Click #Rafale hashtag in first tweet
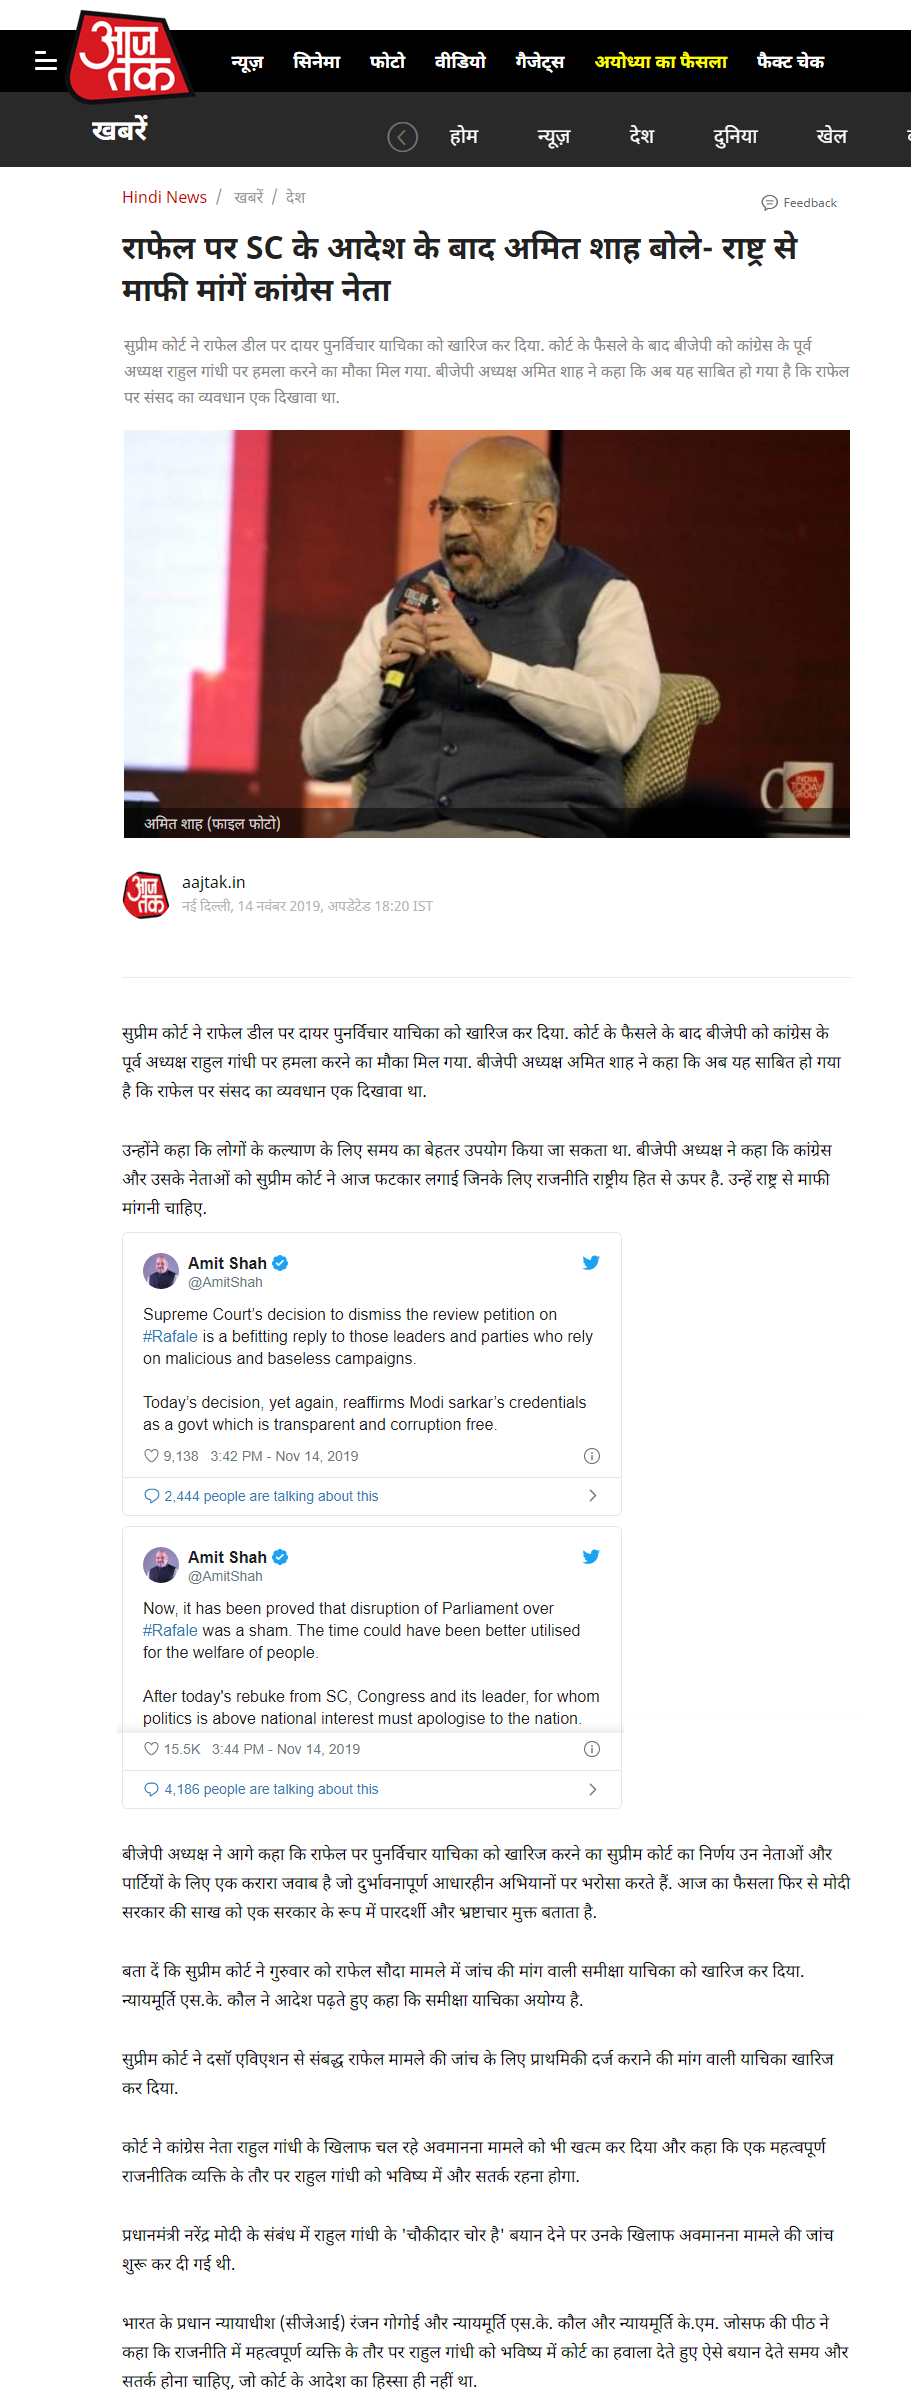Image resolution: width=911 pixels, height=2400 pixels. 170,1336
